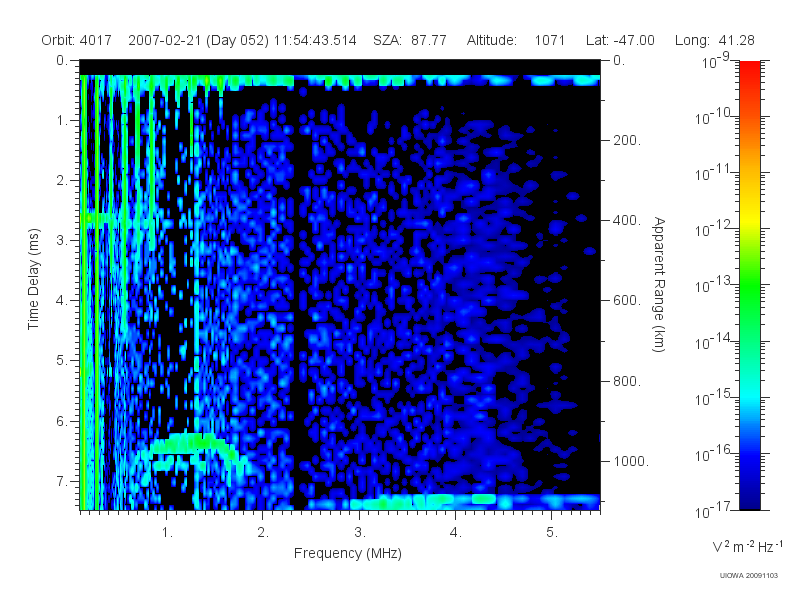Click the bright horizontal band at 2.7 ms delay

tap(118, 220)
